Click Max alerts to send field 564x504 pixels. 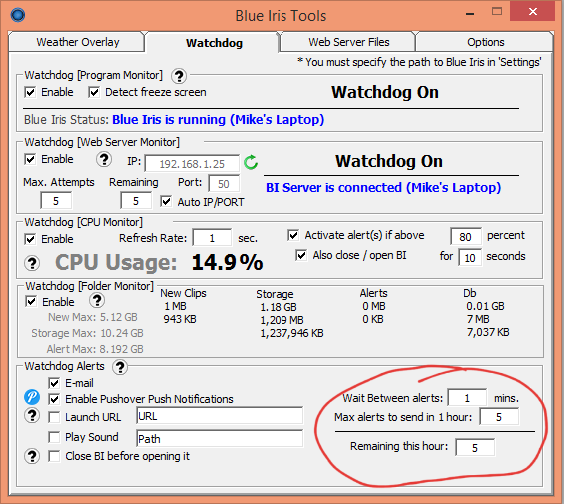pyautogui.click(x=499, y=417)
